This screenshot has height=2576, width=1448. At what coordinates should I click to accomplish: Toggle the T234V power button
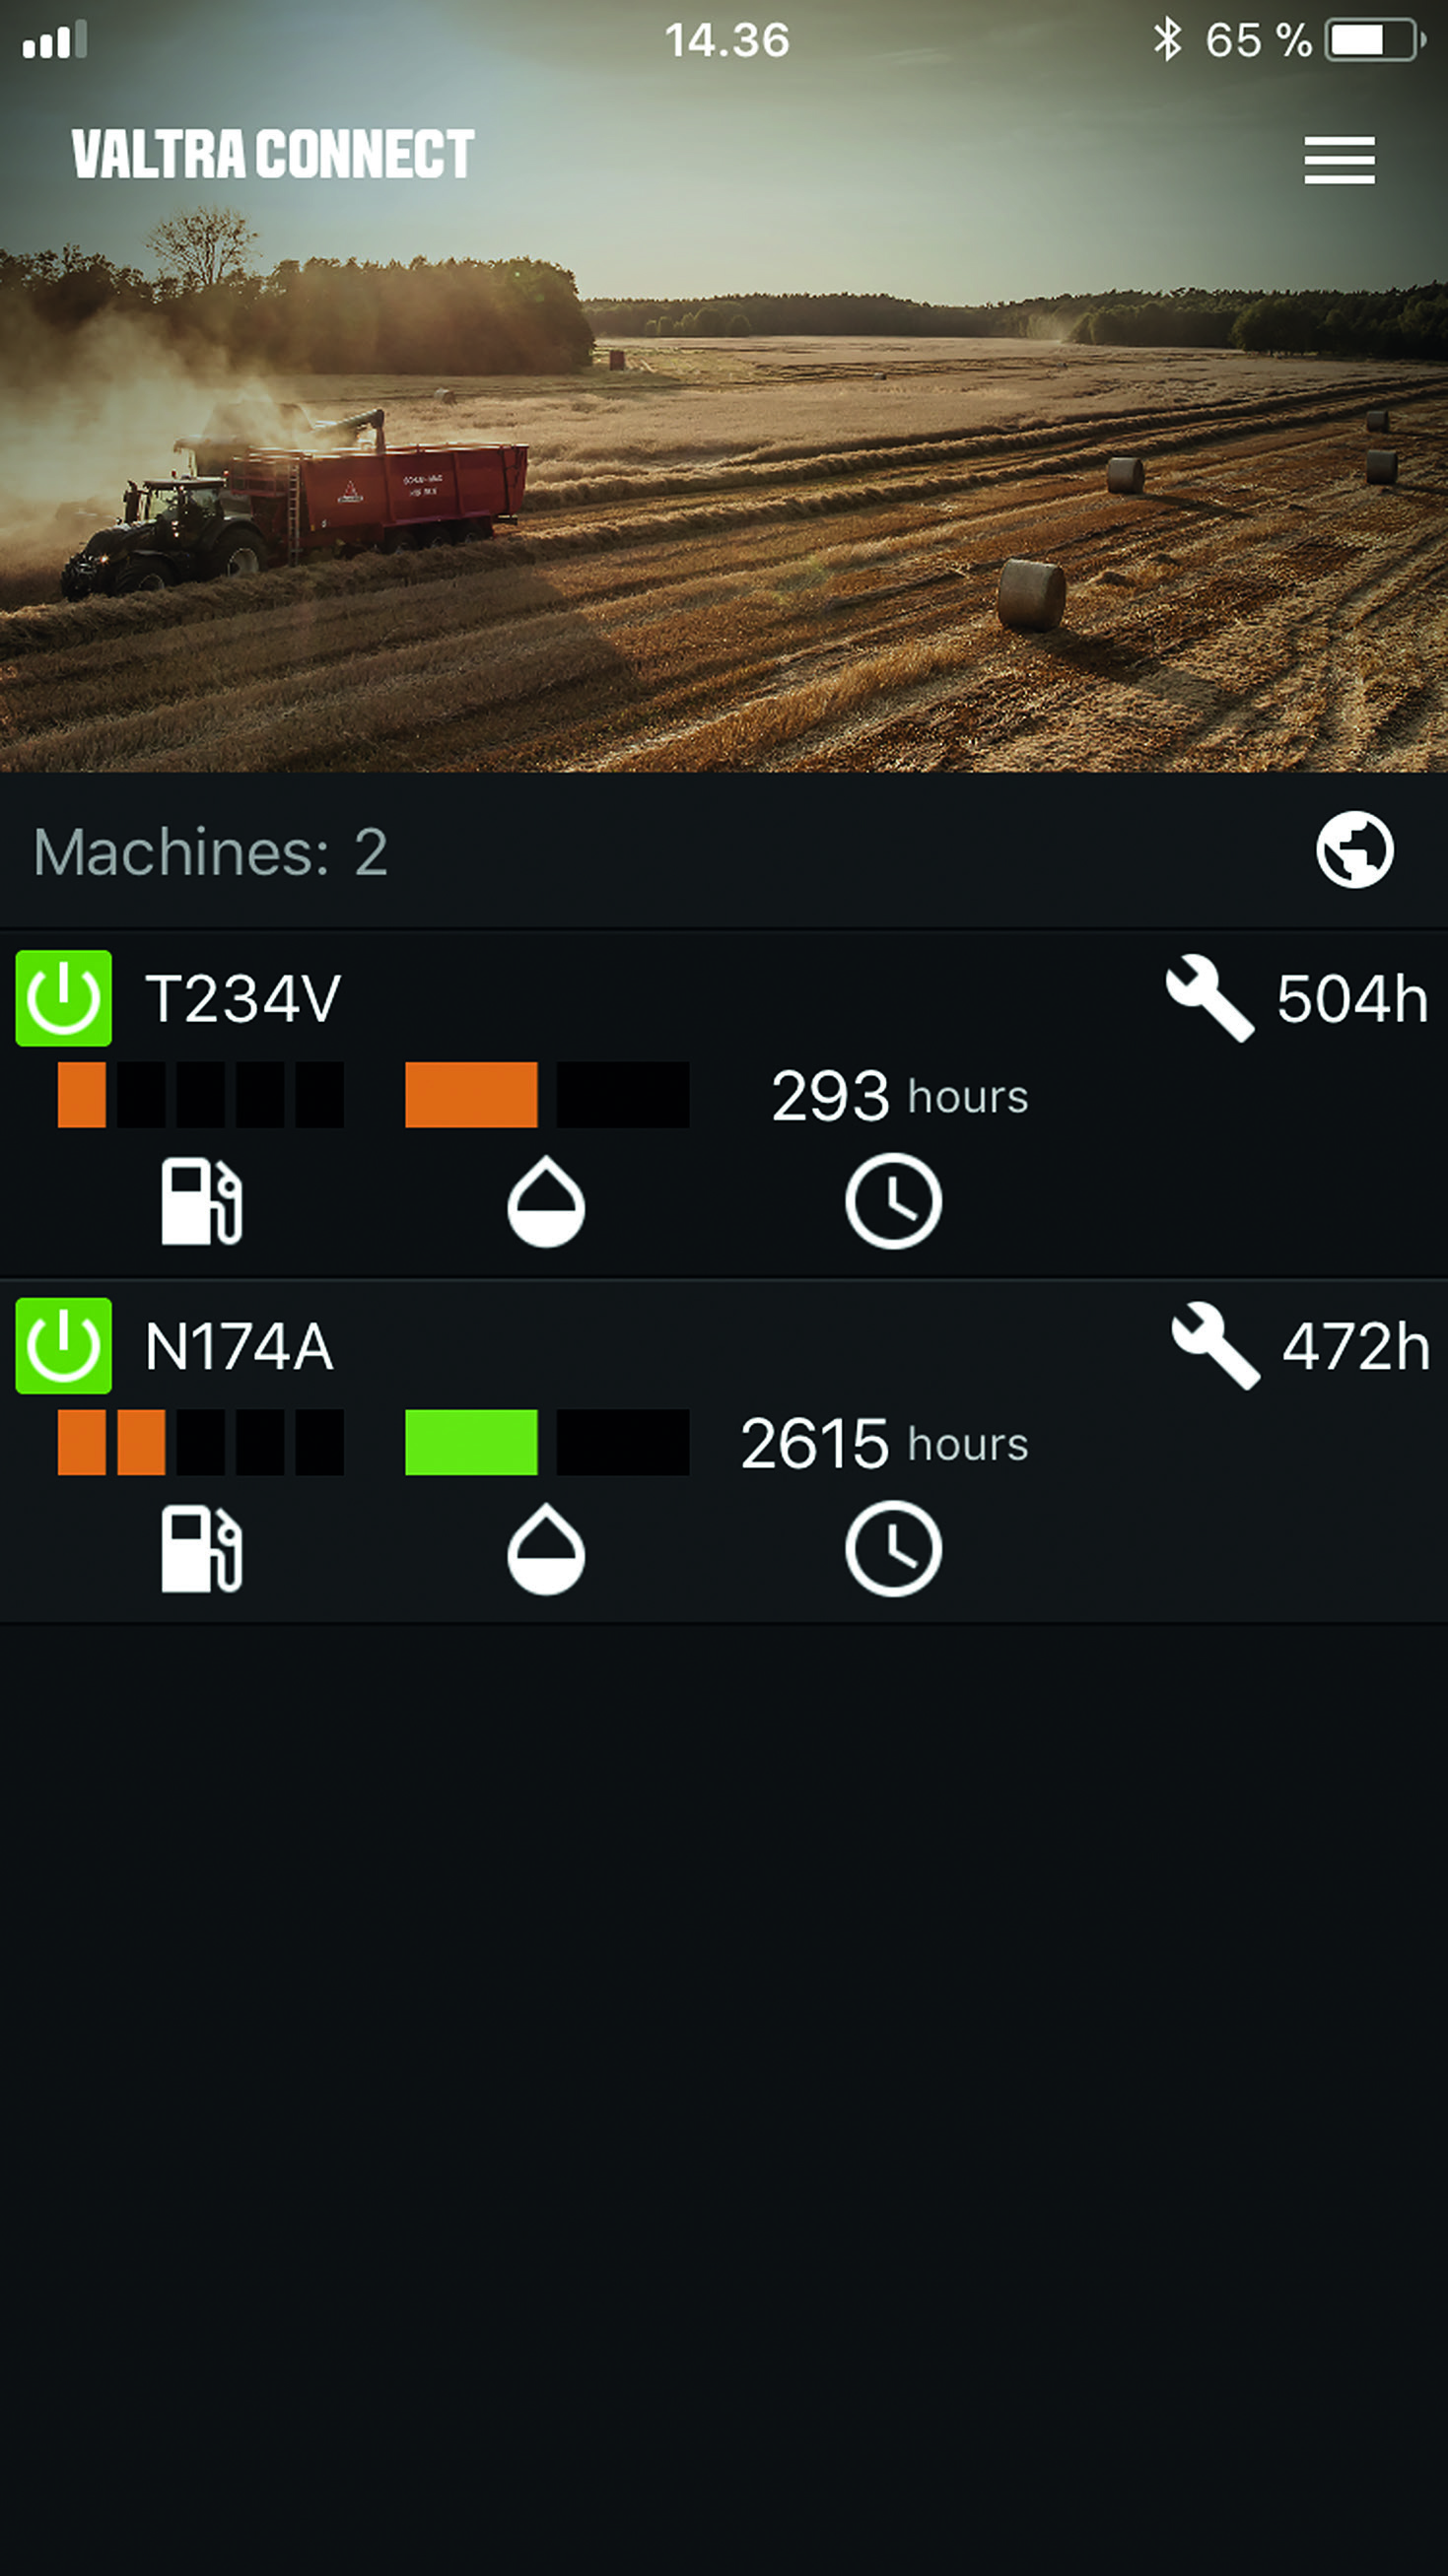(63, 998)
